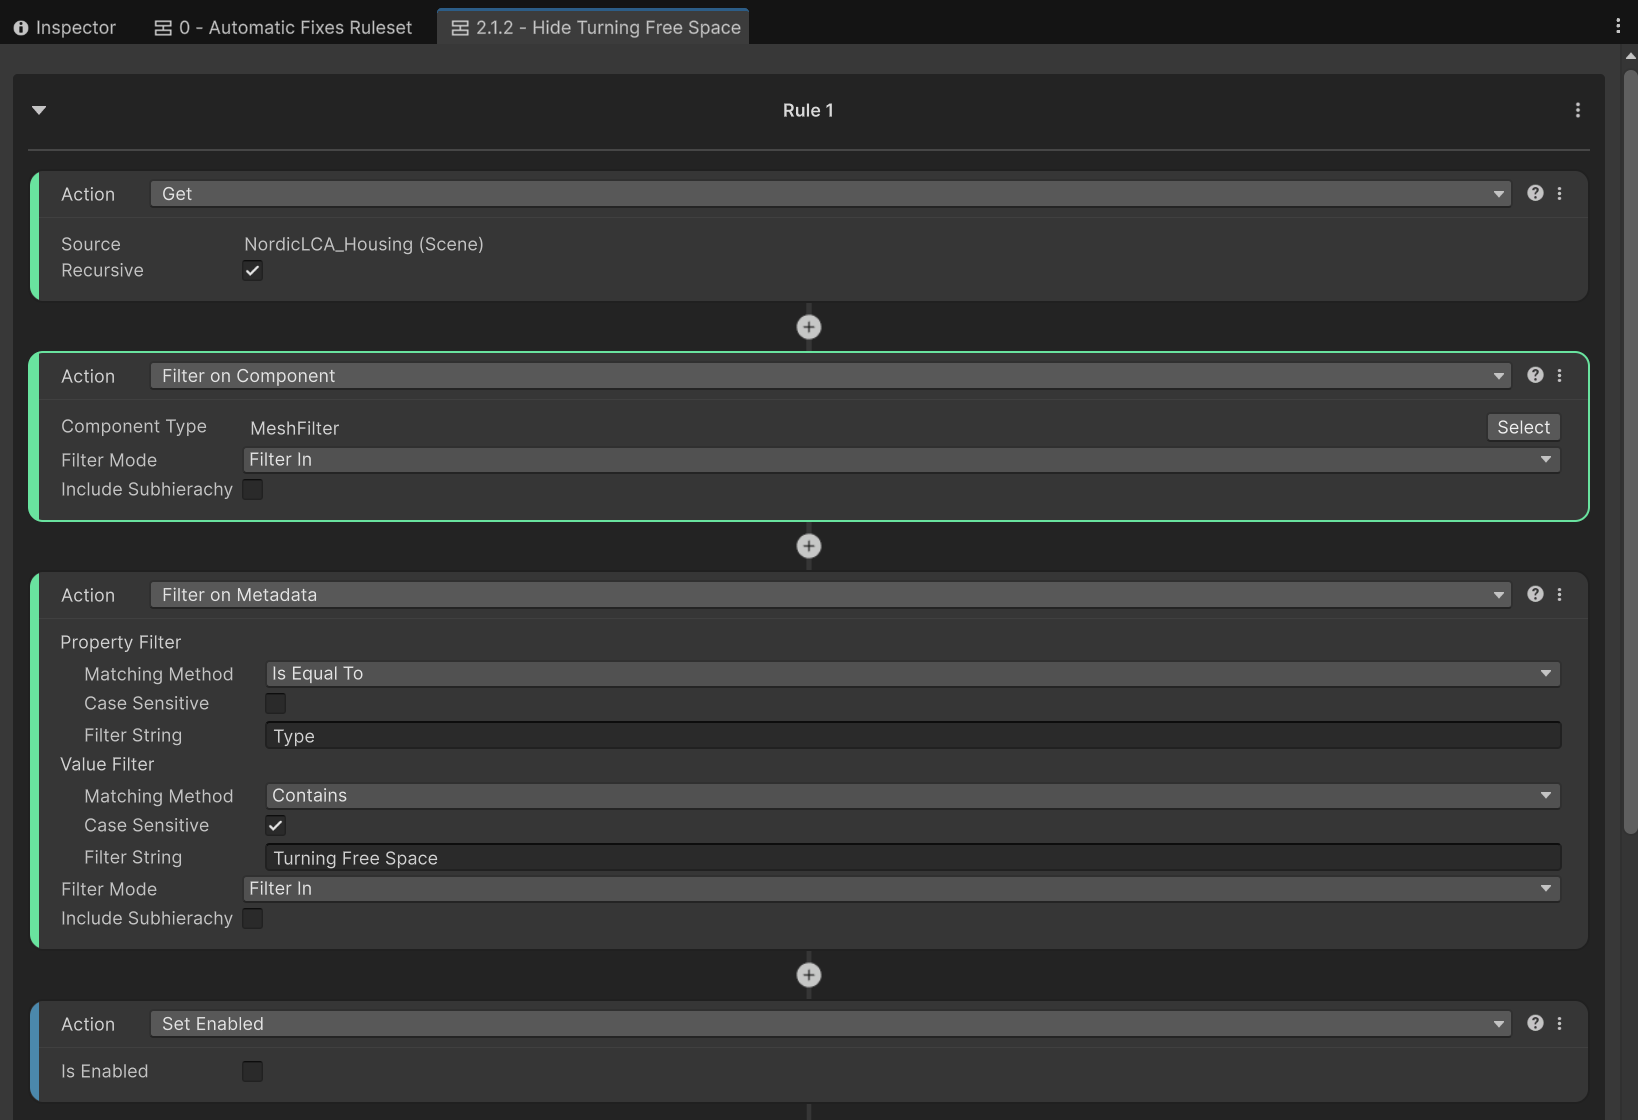Image resolution: width=1638 pixels, height=1120 pixels.
Task: Uncheck the Recursive checkbox
Action: click(x=253, y=271)
